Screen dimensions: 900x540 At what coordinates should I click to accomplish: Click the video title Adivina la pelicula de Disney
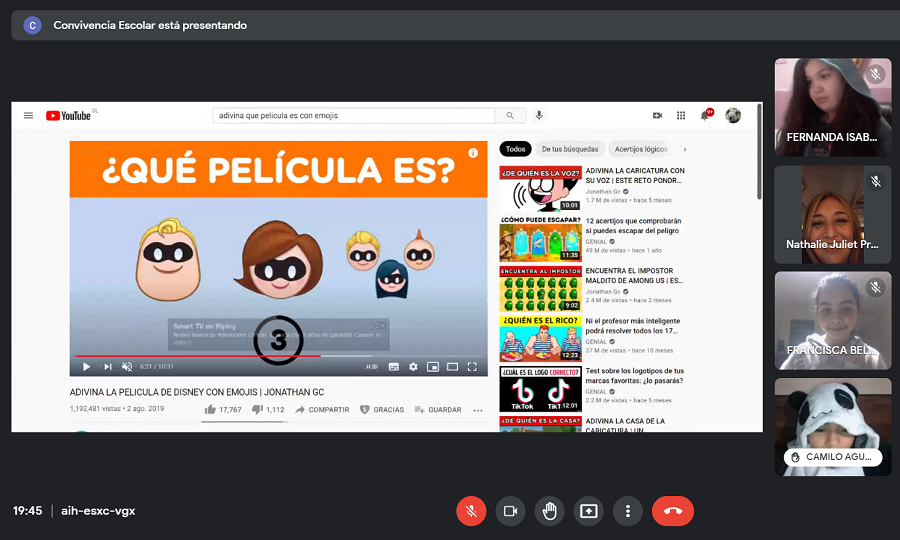[x=197, y=392]
